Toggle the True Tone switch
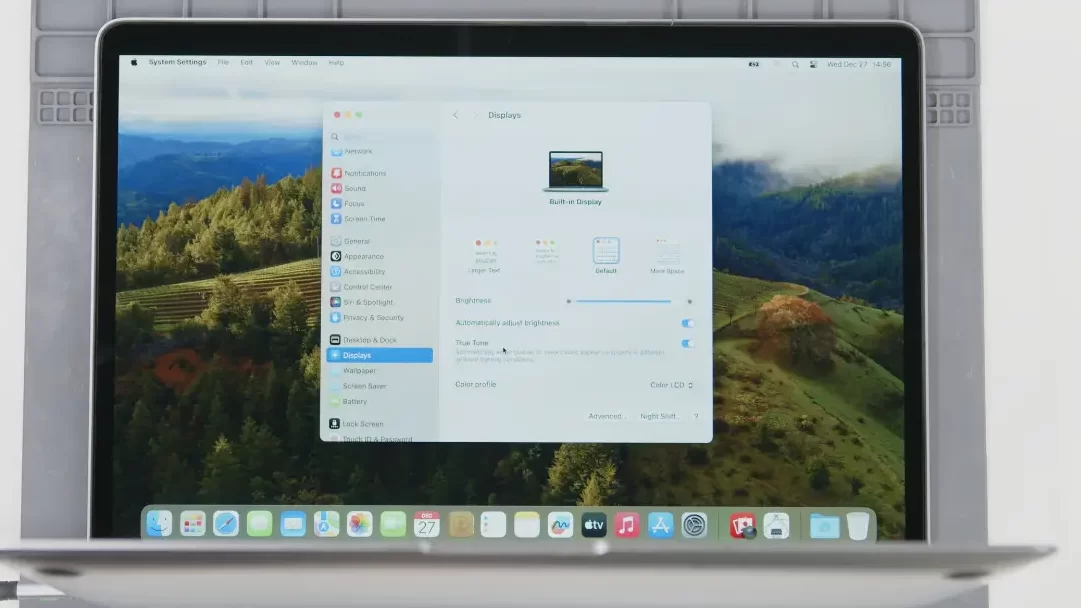Viewport: 1081px width, 608px height. [688, 343]
